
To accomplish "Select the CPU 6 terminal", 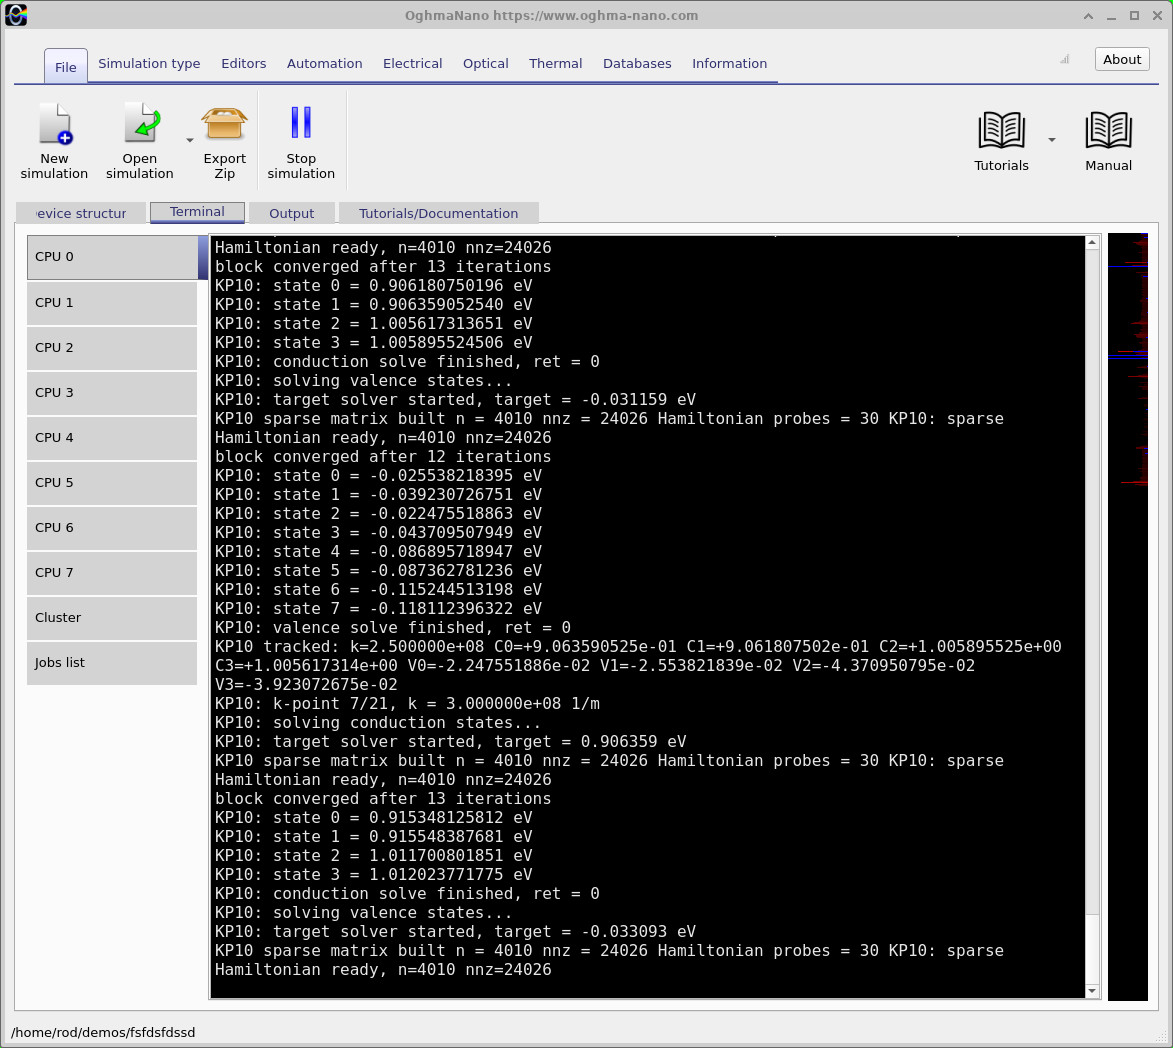I will pyautogui.click(x=112, y=527).
